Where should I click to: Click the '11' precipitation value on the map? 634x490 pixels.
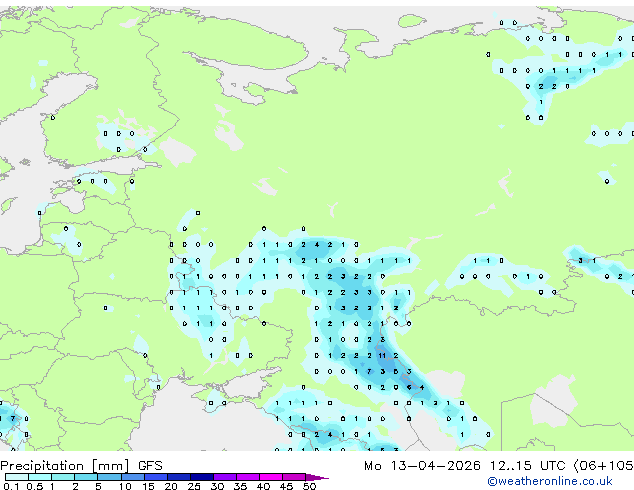382,356
